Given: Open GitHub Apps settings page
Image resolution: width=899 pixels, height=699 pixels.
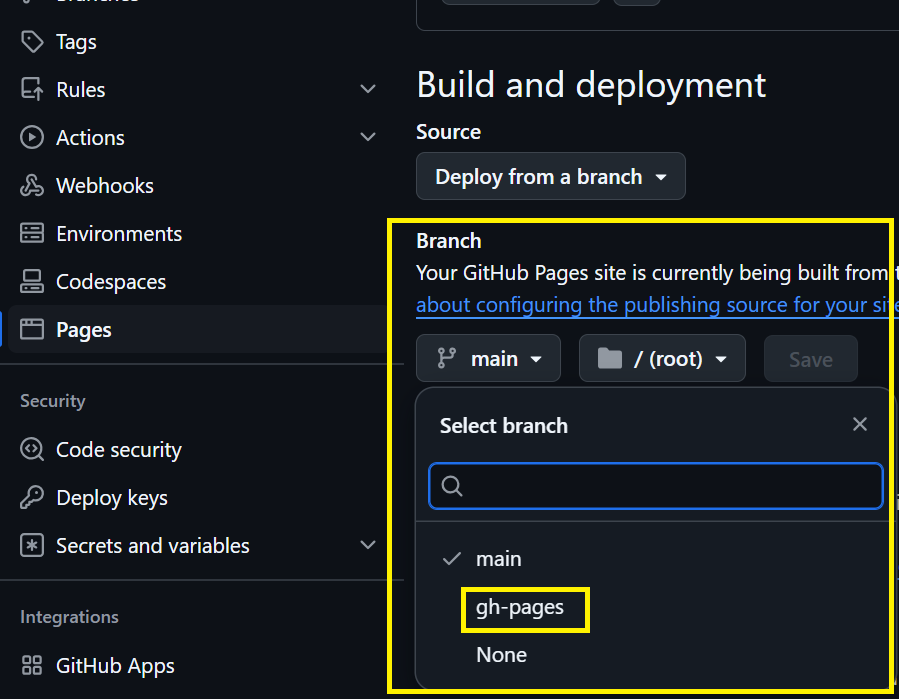Looking at the screenshot, I should (115, 666).
